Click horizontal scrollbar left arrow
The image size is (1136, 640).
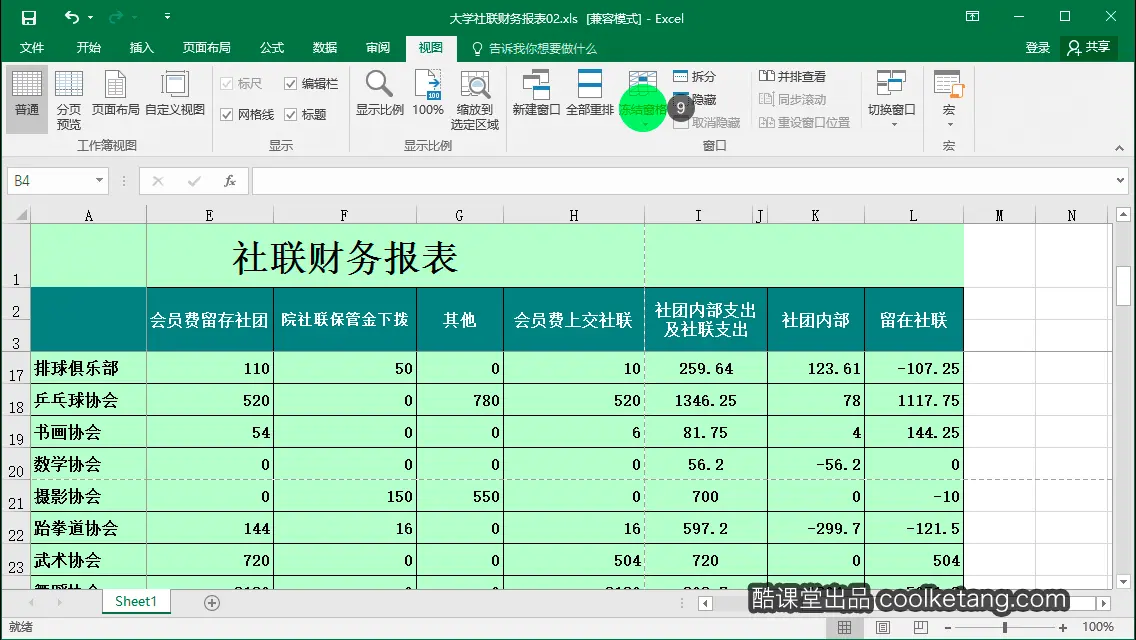point(706,603)
